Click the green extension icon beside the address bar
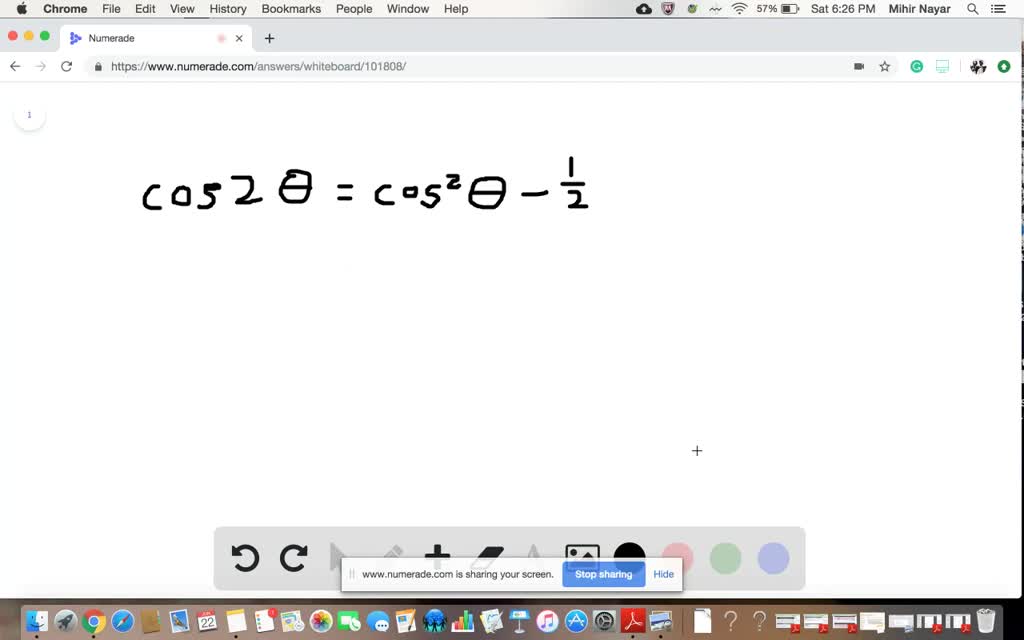The image size is (1024, 640). pyautogui.click(x=916, y=66)
